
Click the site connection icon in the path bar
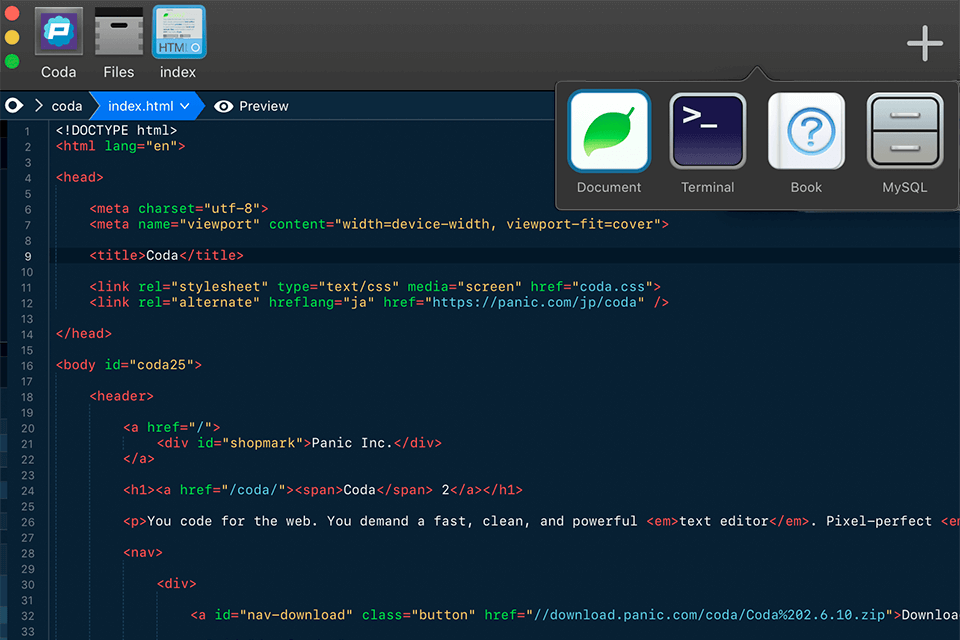click(14, 105)
